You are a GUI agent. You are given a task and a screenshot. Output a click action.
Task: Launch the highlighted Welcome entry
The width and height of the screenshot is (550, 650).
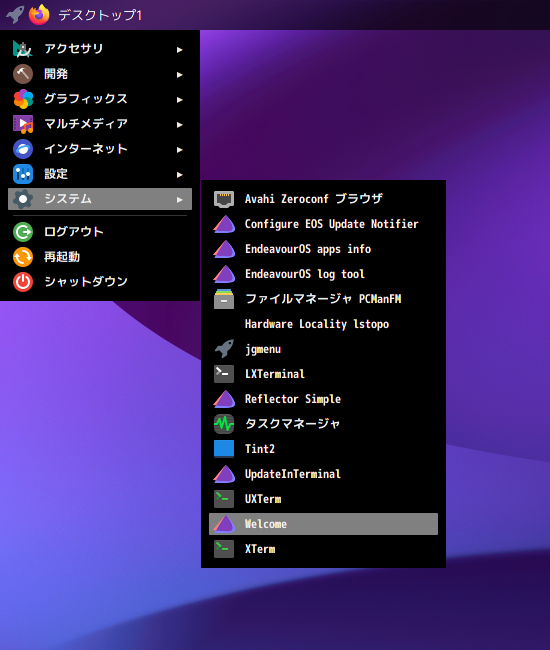pyautogui.click(x=323, y=524)
